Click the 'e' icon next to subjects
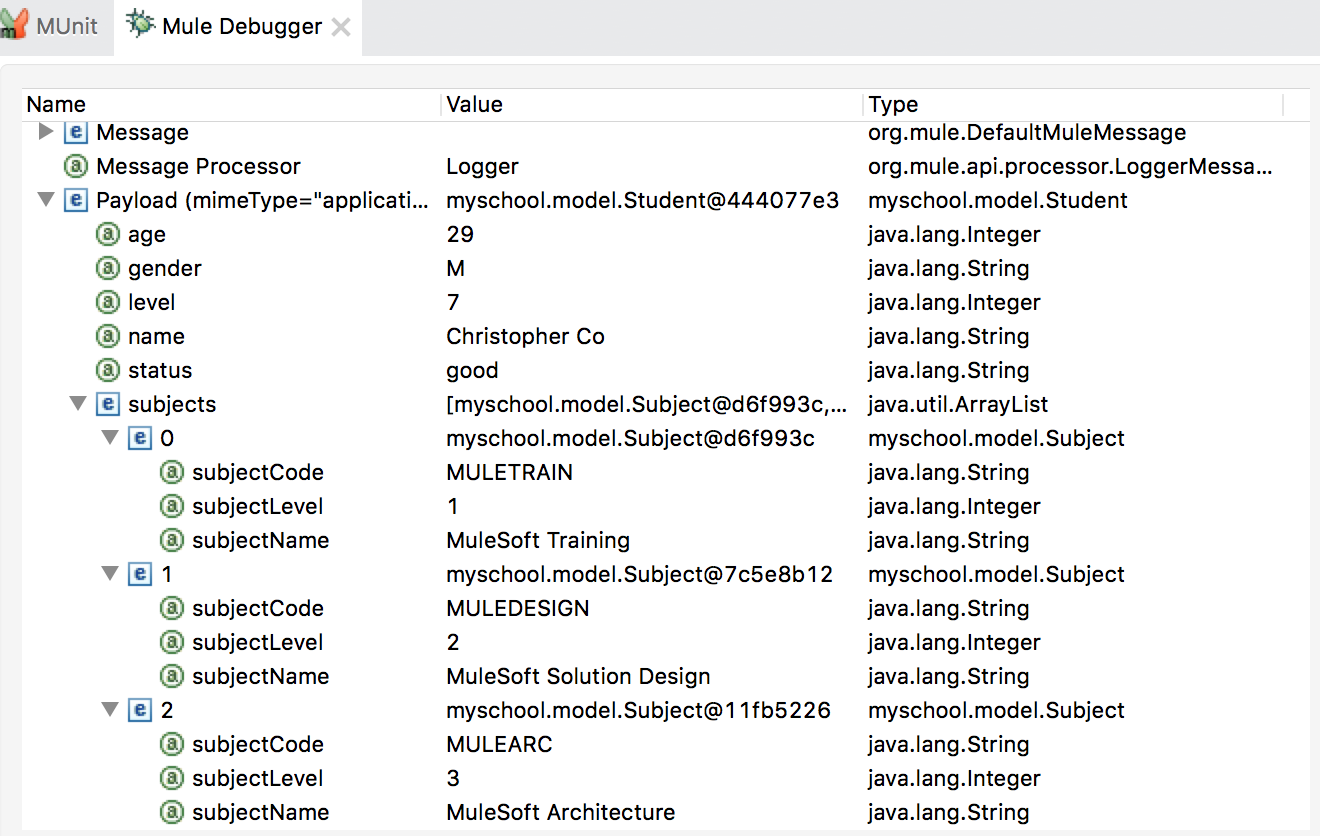 click(107, 404)
